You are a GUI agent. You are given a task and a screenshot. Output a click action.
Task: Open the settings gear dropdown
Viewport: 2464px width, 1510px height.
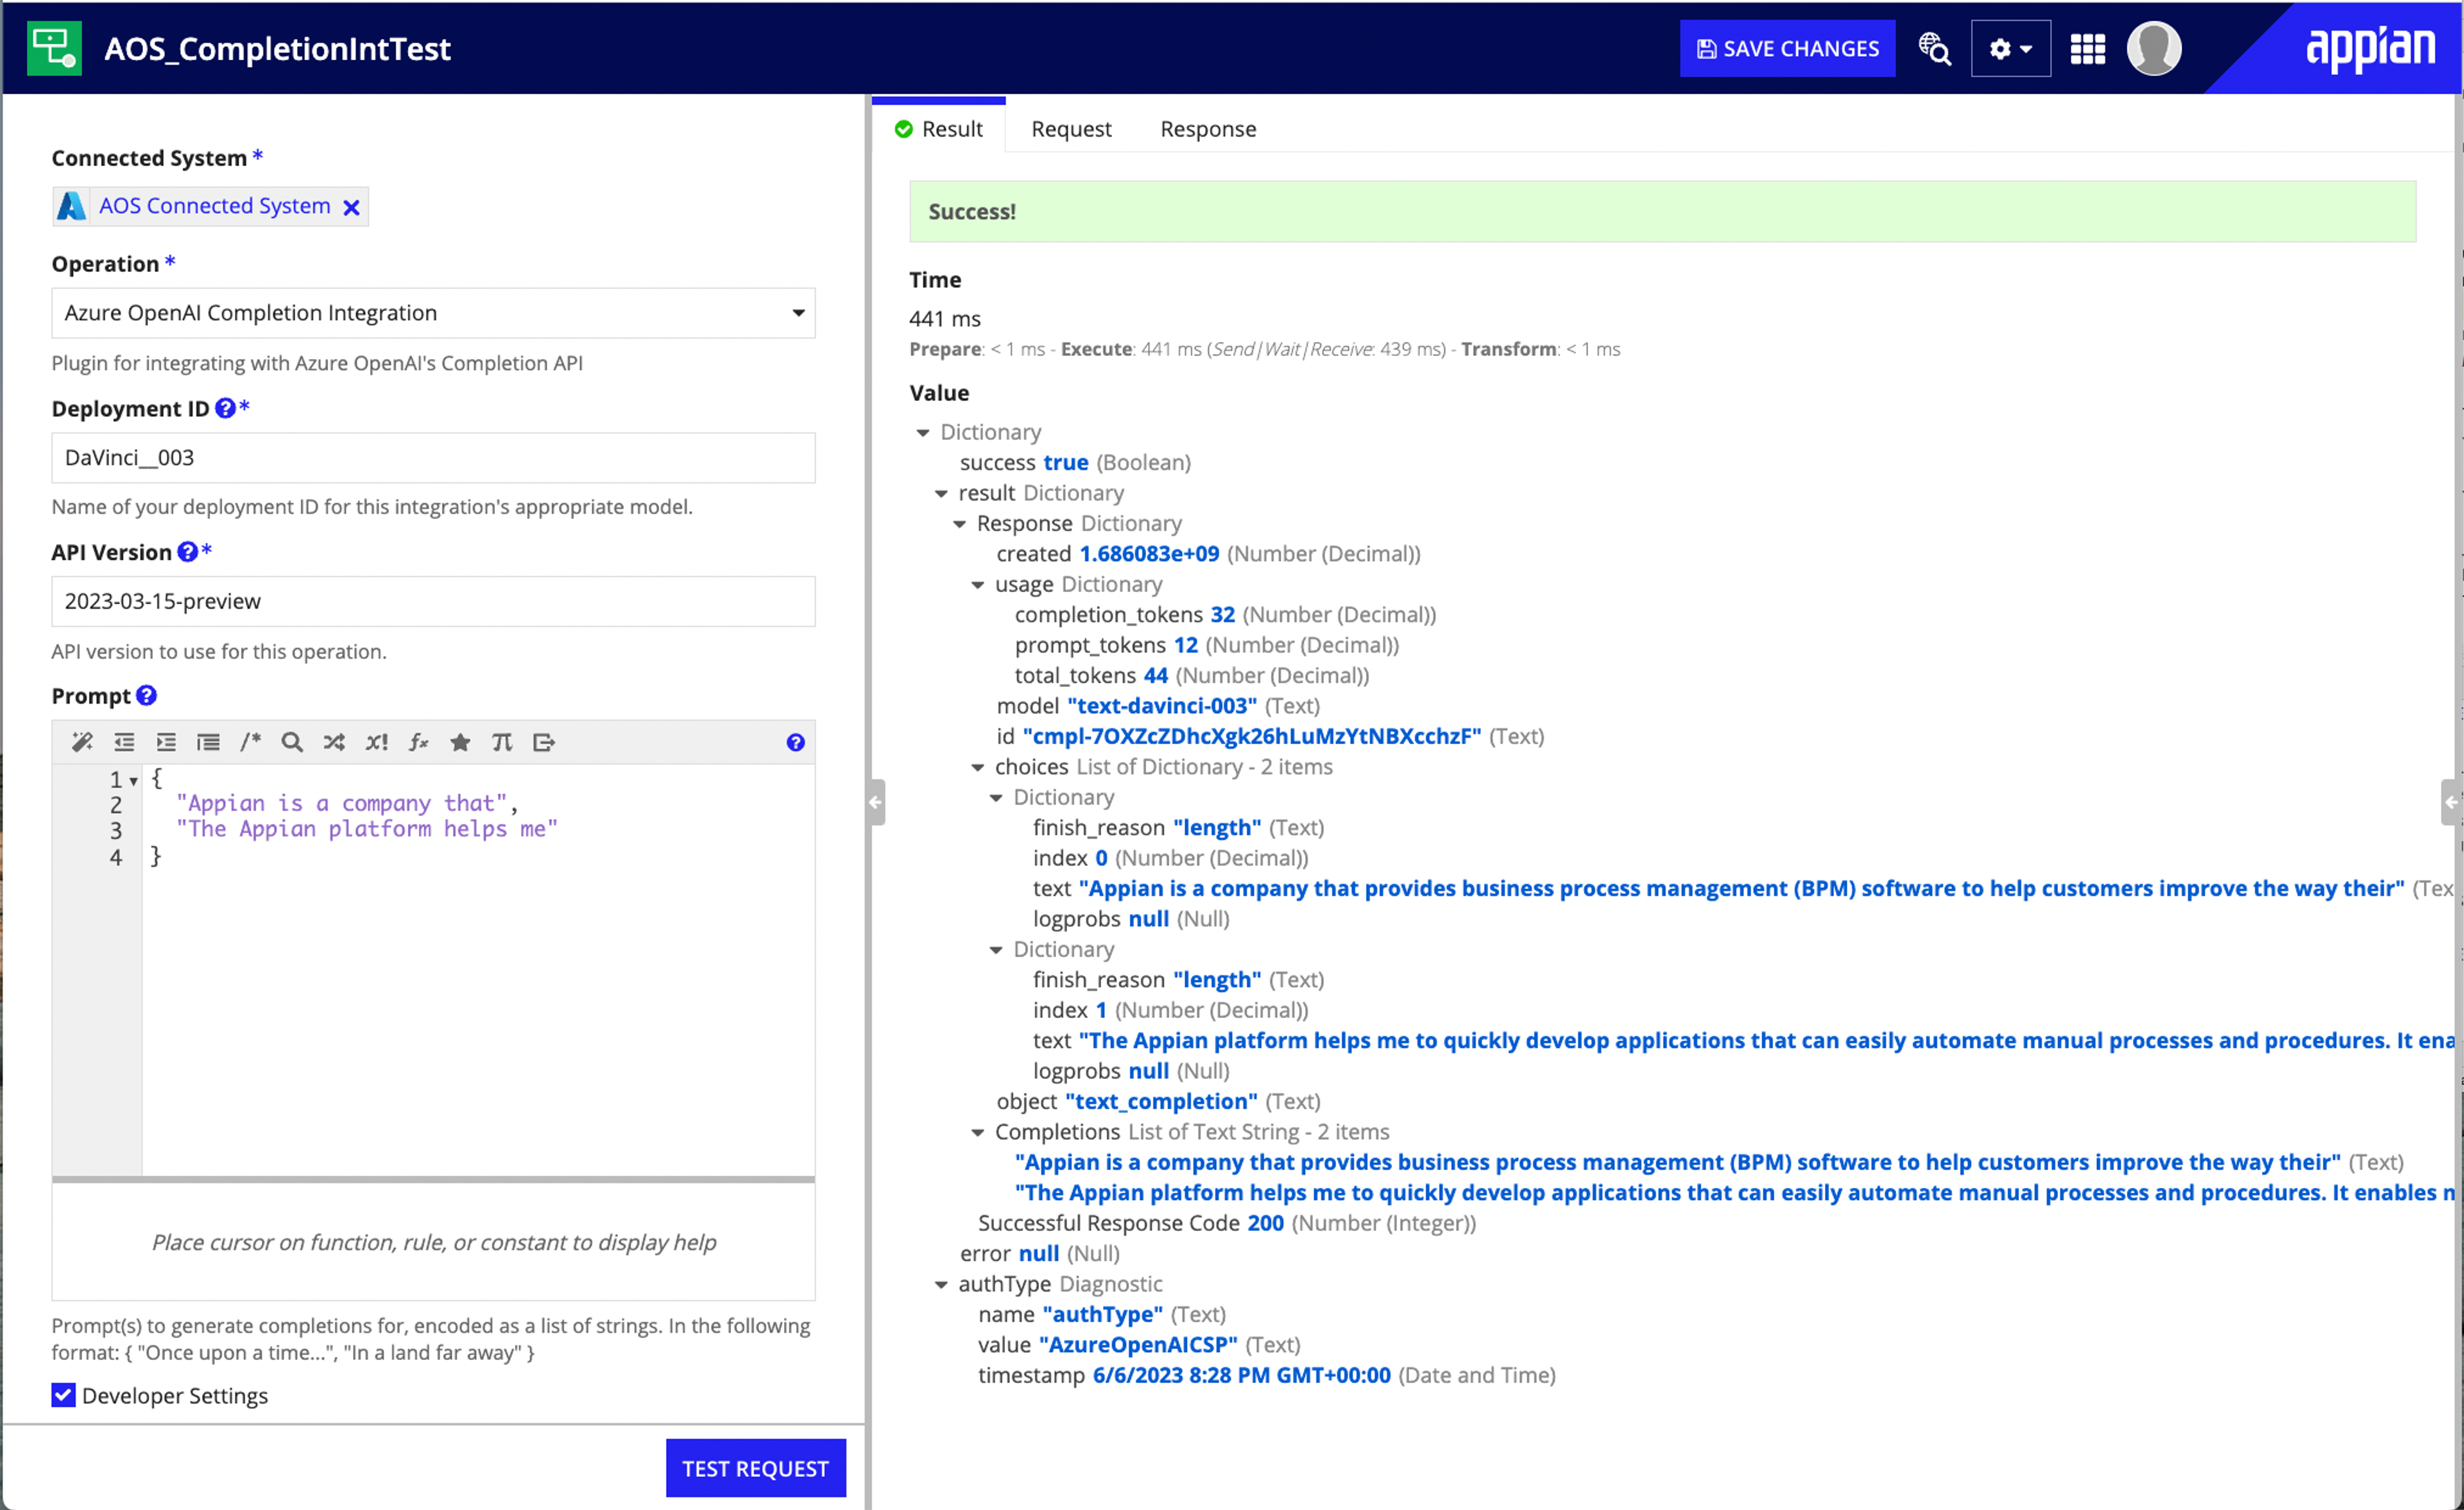pyautogui.click(x=2010, y=48)
